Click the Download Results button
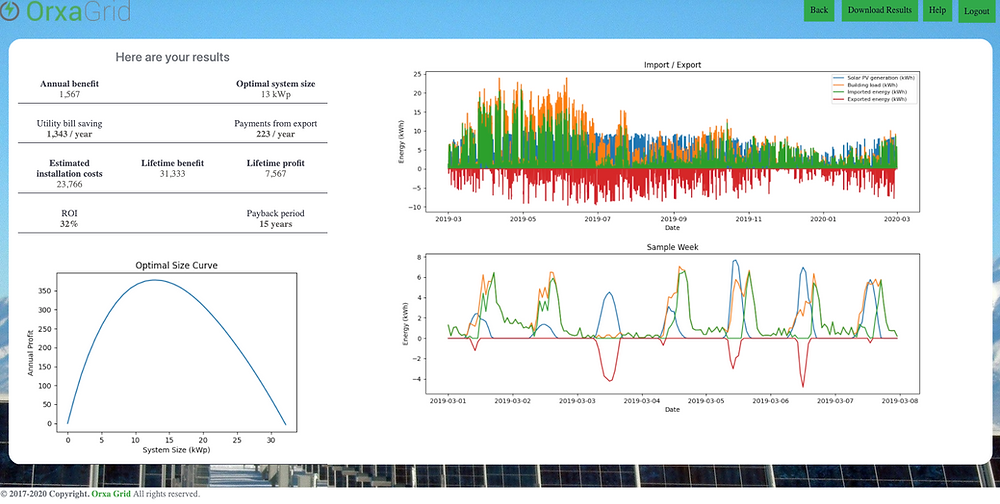 pos(879,10)
